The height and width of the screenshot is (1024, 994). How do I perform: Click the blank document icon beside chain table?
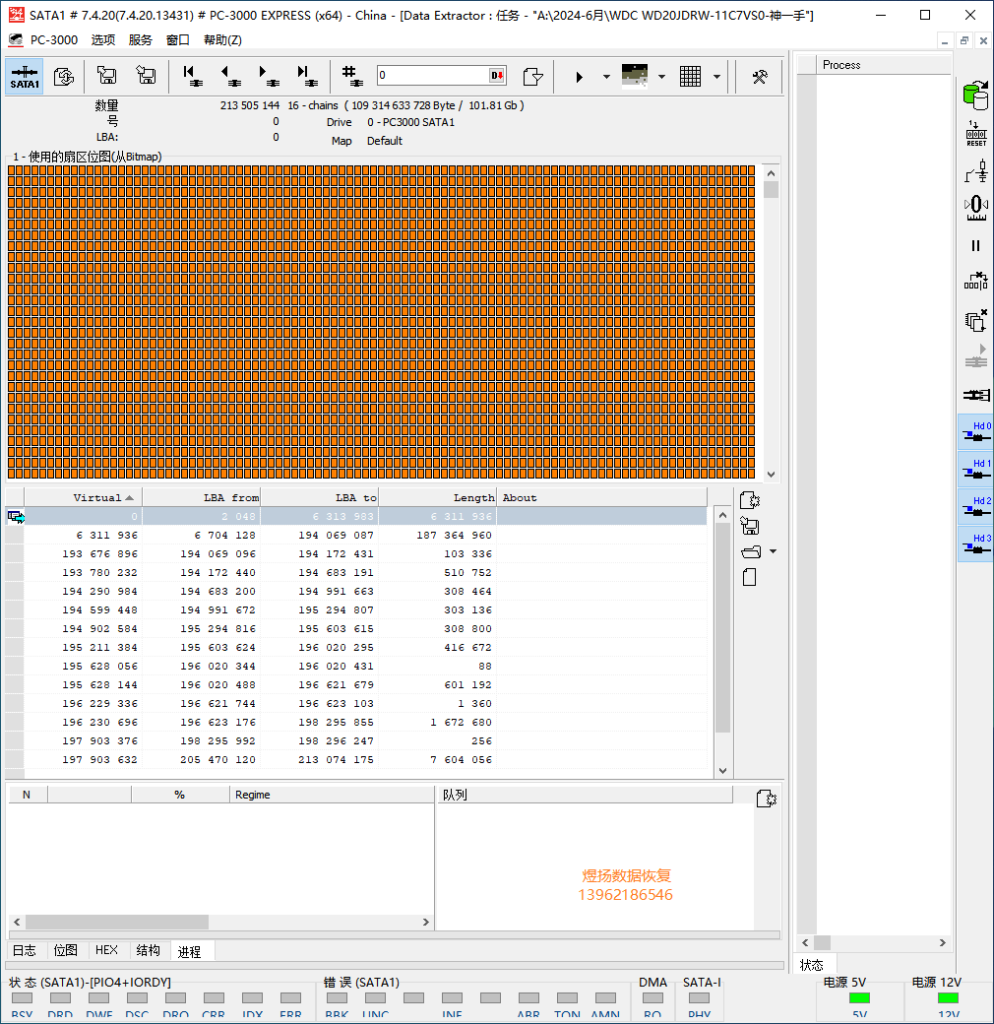750,577
